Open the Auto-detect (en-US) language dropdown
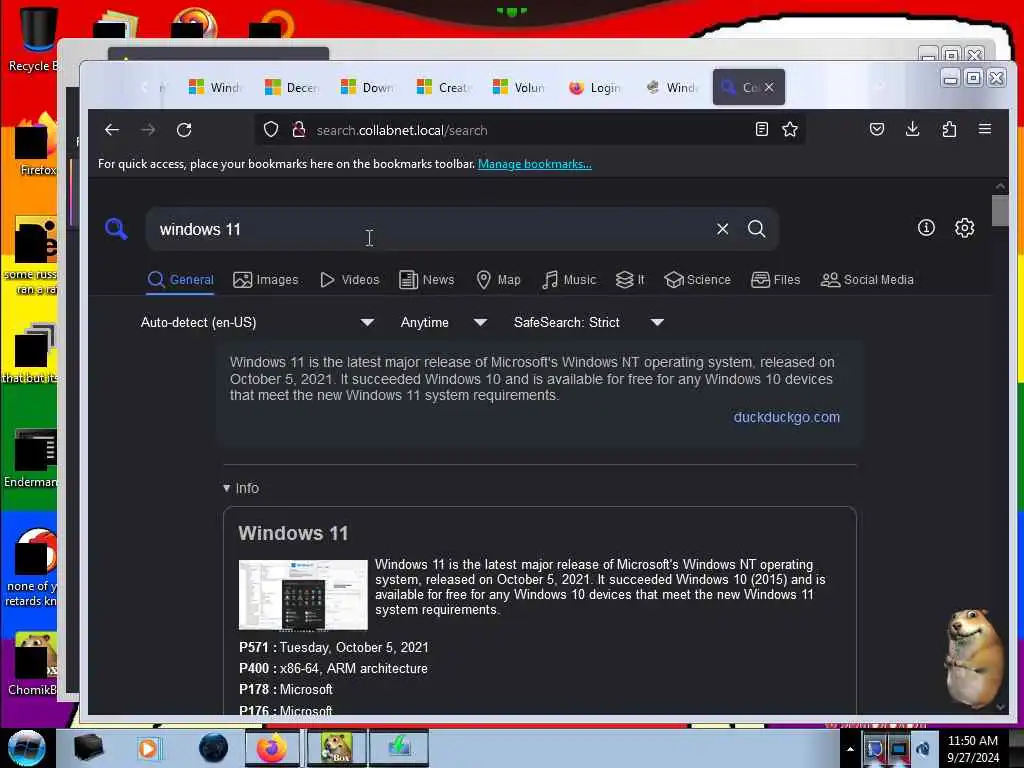Screen dimensions: 1024x768 [x=257, y=322]
